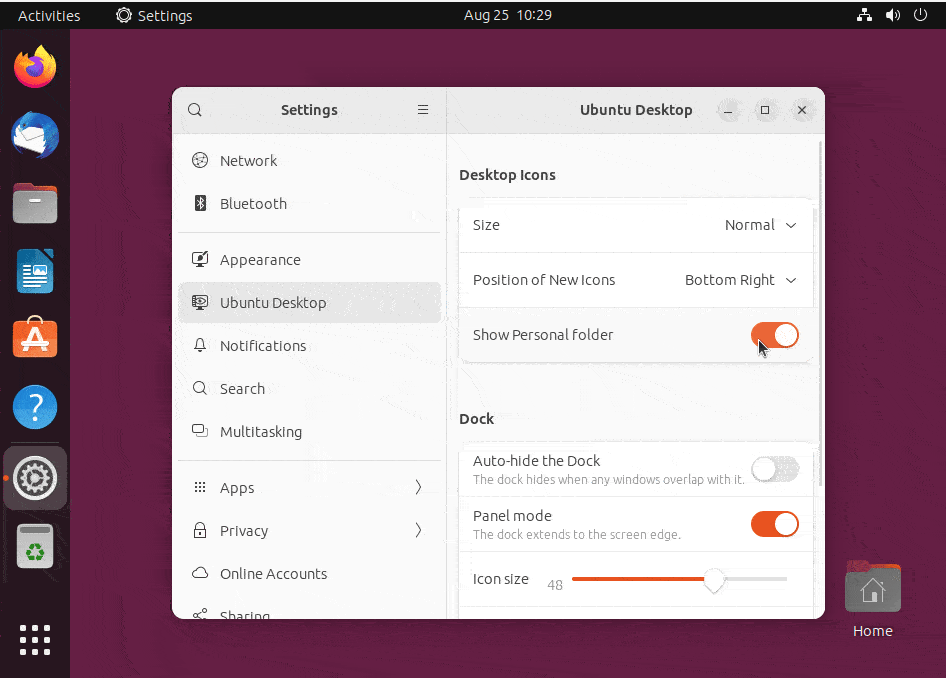Click the Notifications bell icon
This screenshot has height=678, width=946.
tap(202, 345)
